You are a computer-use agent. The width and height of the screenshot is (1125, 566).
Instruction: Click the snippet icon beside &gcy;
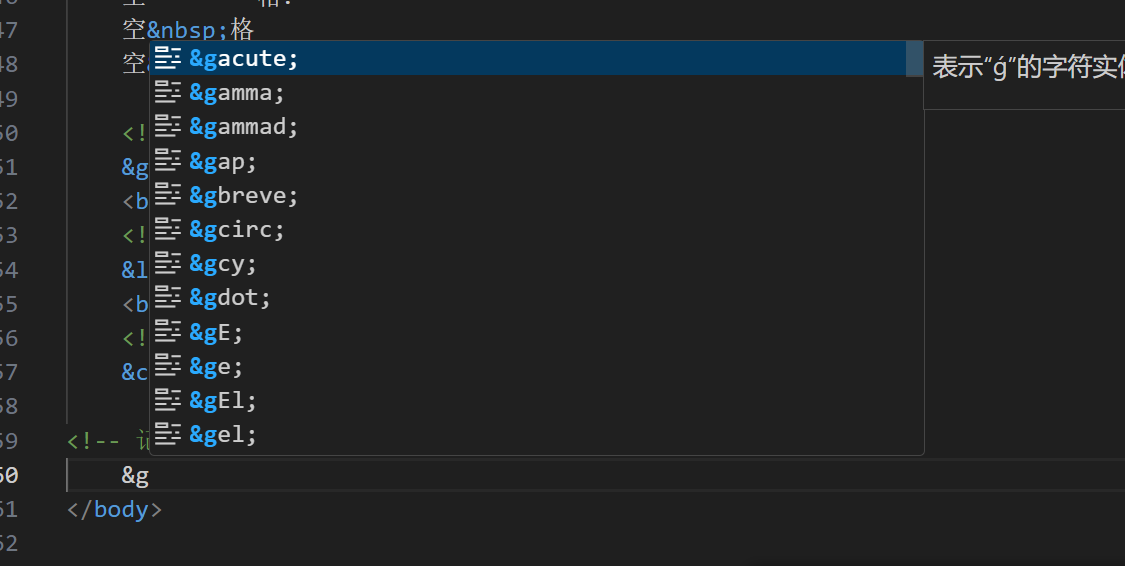coord(168,263)
